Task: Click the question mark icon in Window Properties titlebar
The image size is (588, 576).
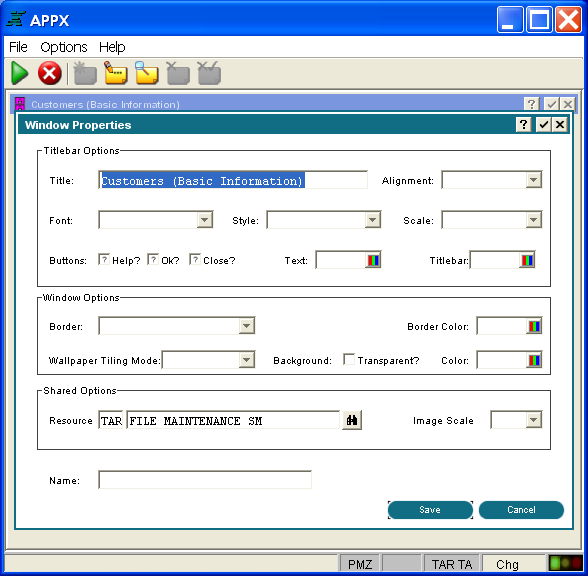Action: (x=524, y=124)
